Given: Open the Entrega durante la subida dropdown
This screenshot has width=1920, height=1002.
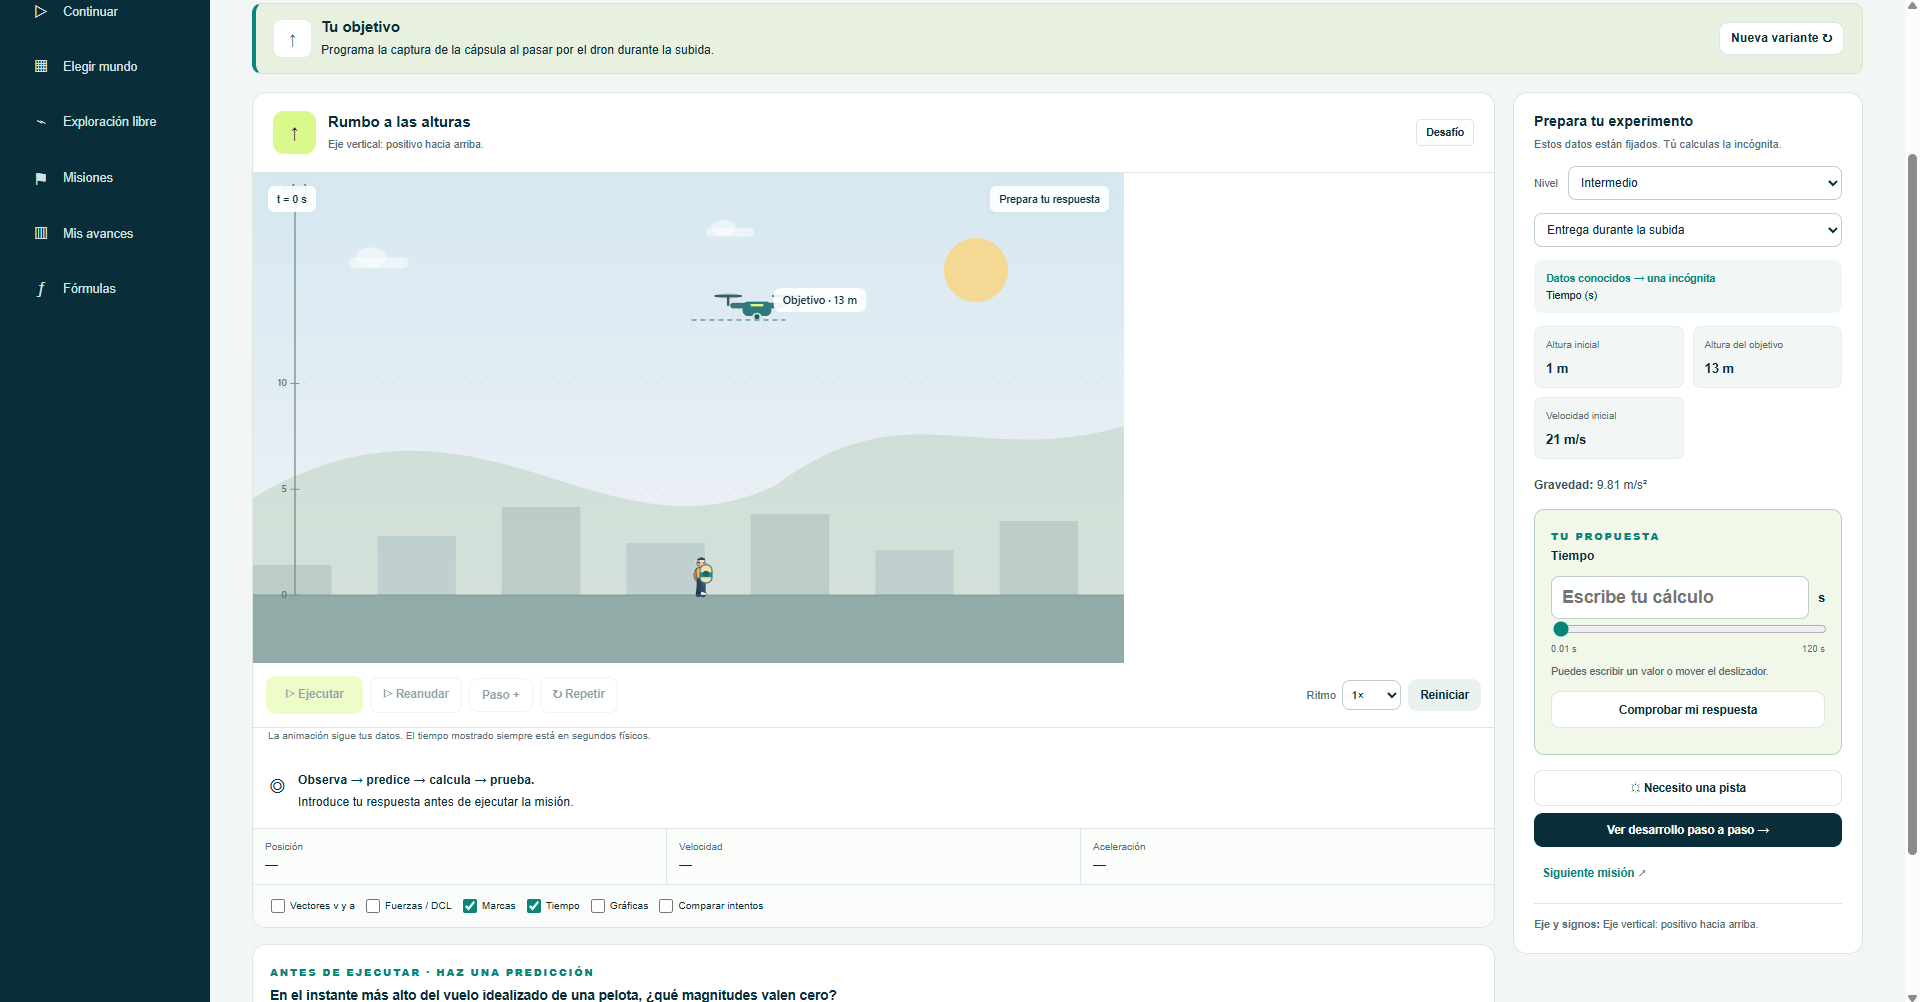Looking at the screenshot, I should (1687, 230).
